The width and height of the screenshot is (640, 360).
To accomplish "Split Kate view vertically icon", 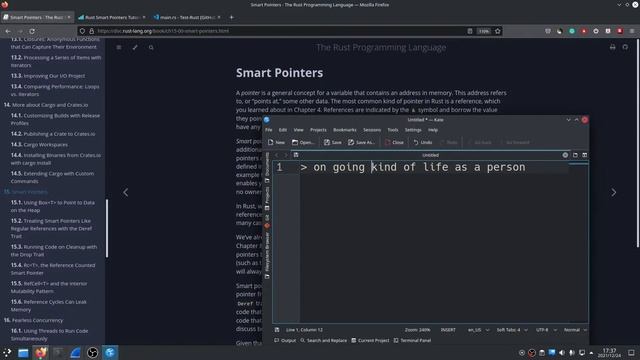I will coord(584,155).
